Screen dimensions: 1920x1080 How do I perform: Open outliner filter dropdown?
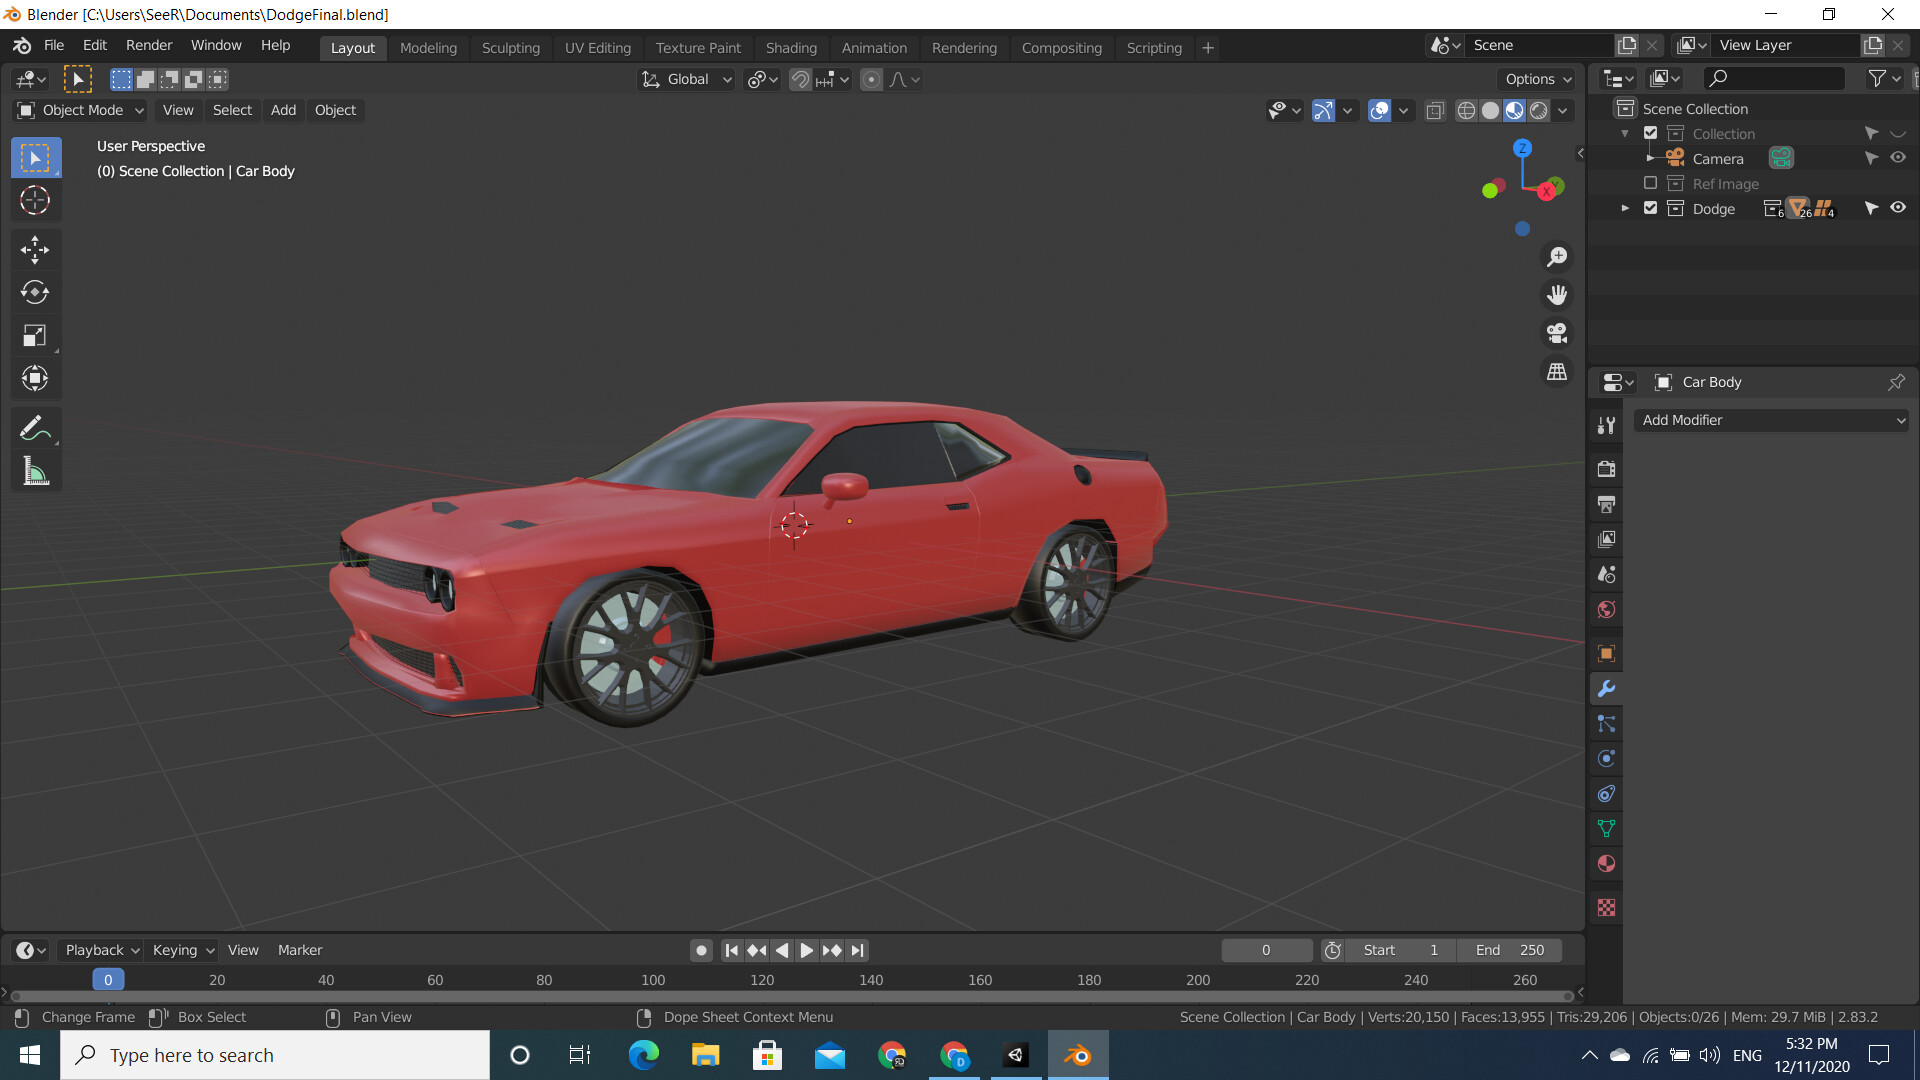(x=1884, y=78)
